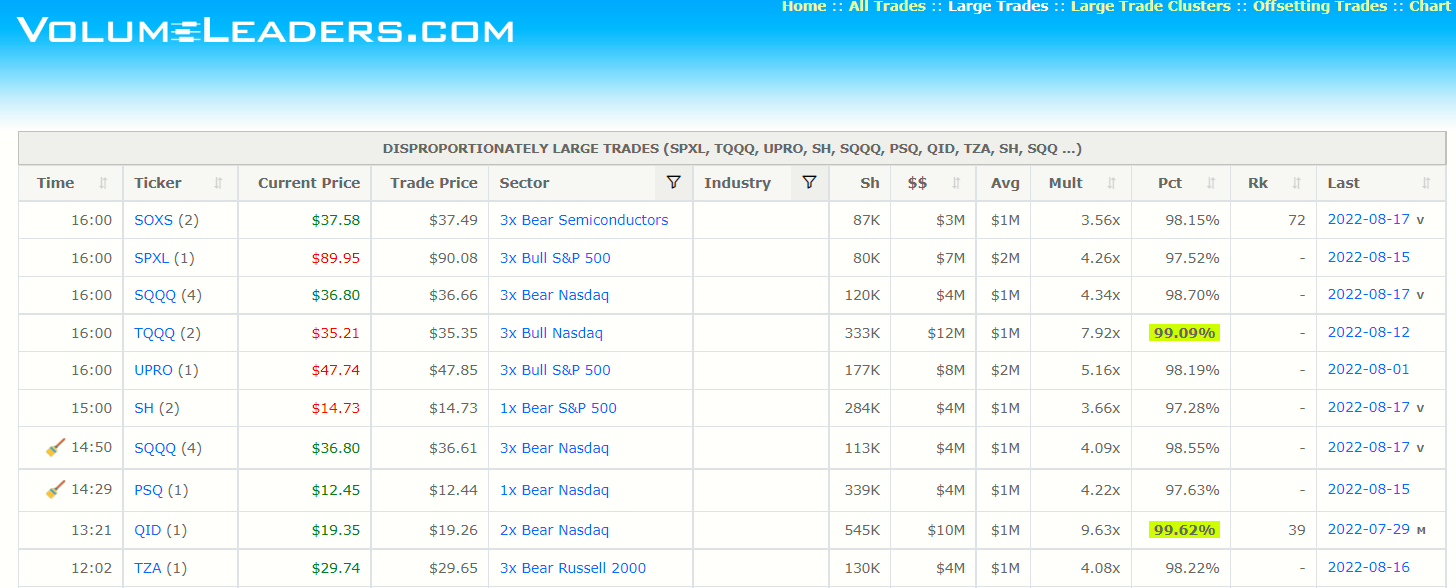The height and width of the screenshot is (588, 1456).
Task: Open the Sector column filter funnel
Action: tap(673, 182)
